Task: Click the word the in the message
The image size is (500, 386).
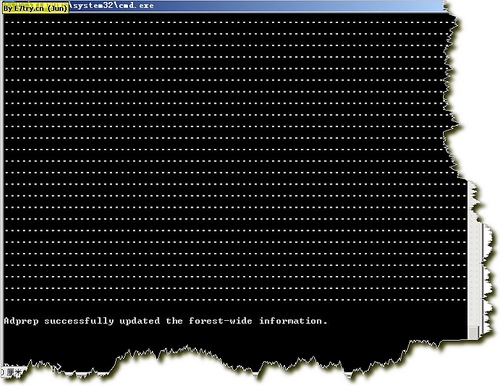Action: pos(174,321)
